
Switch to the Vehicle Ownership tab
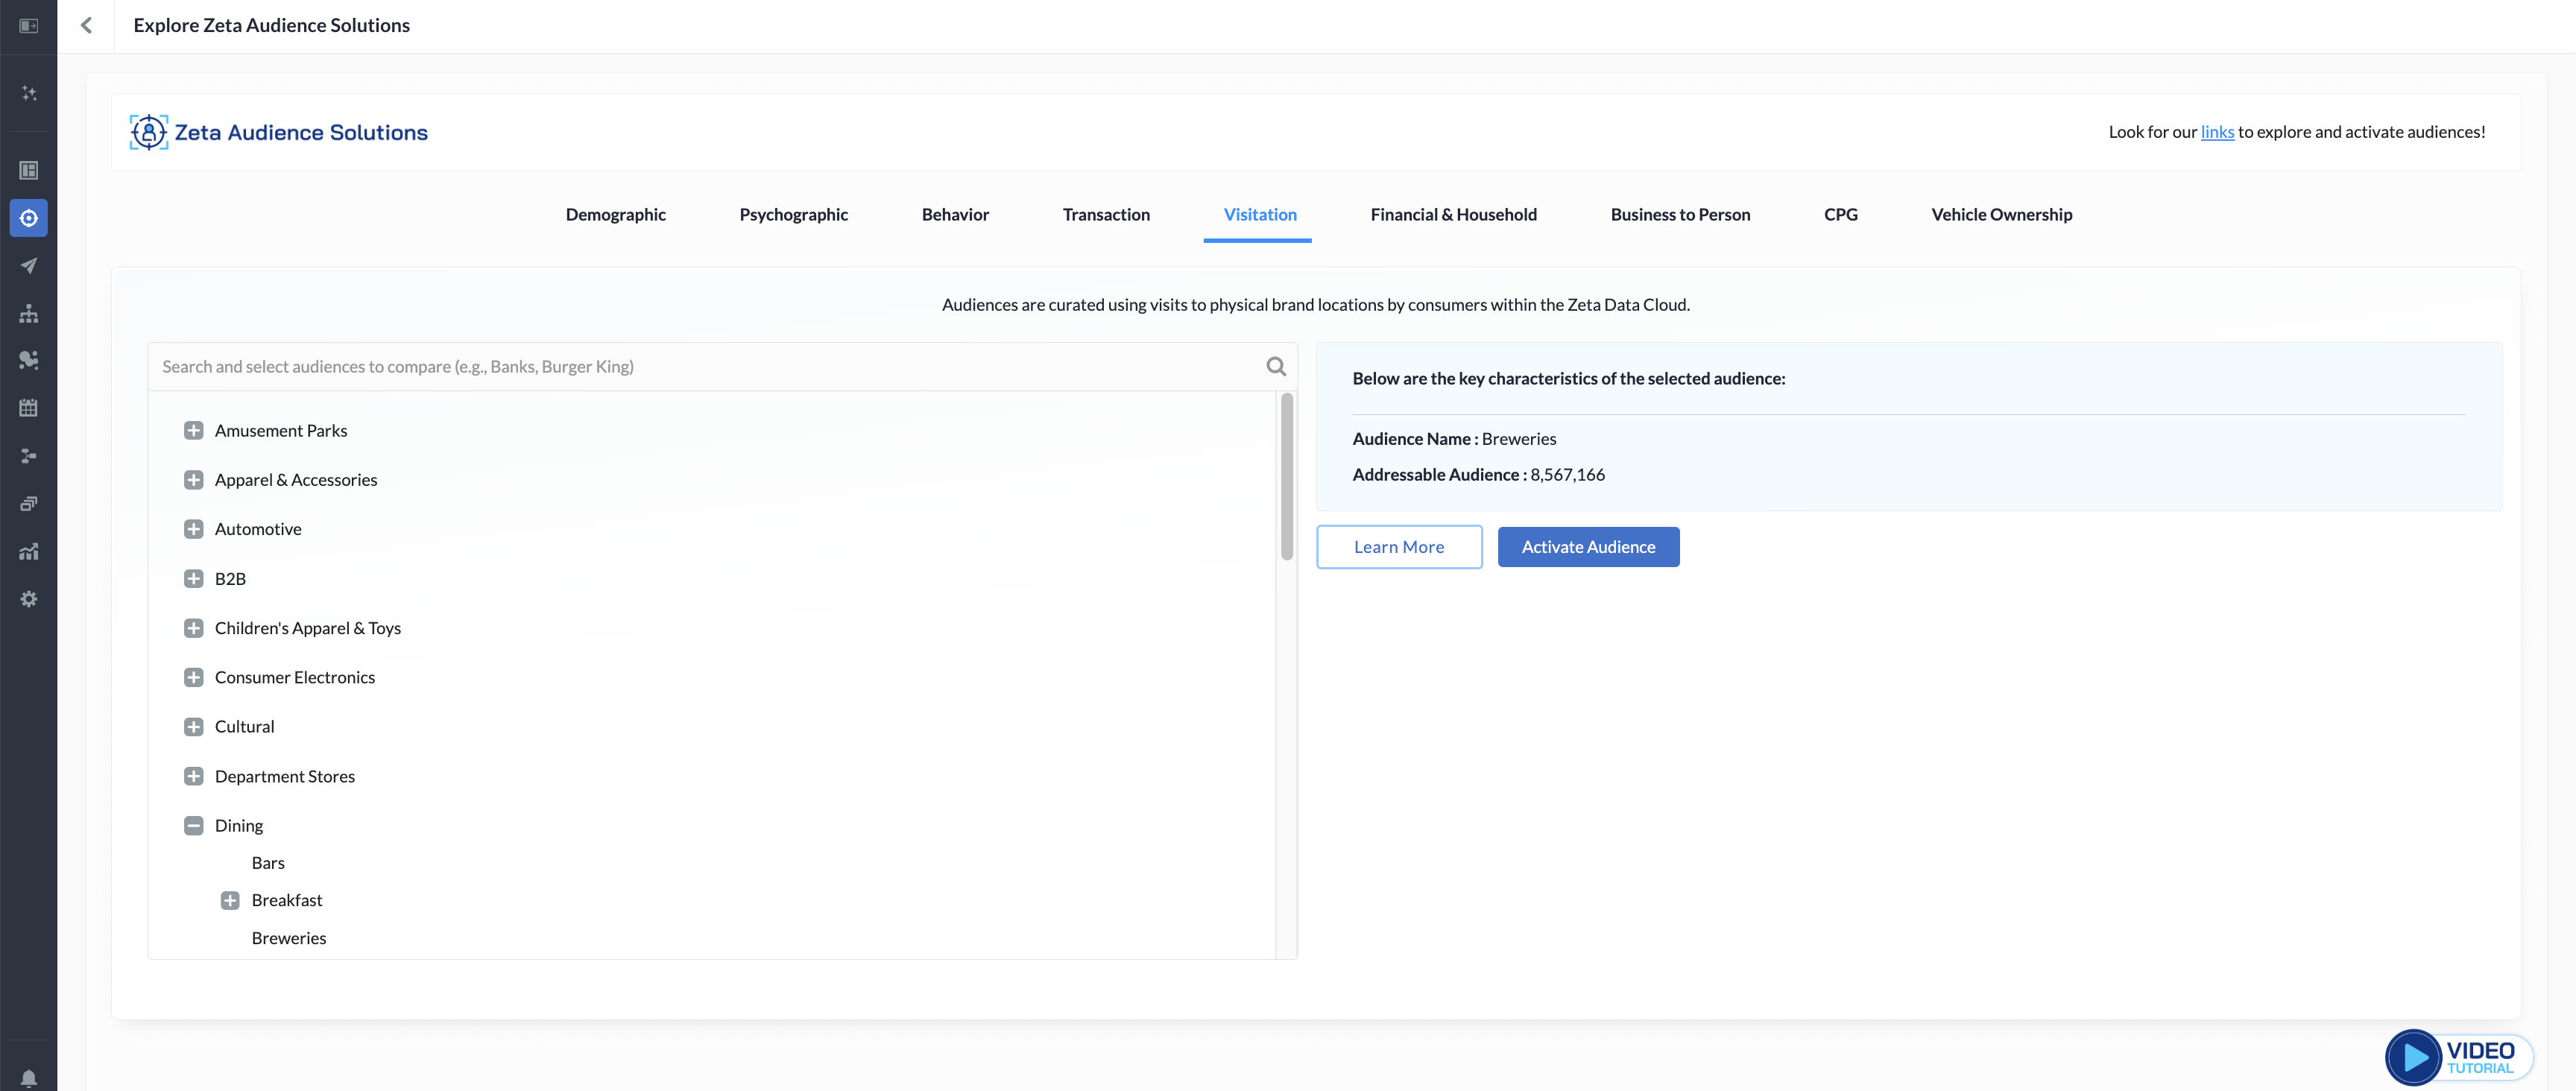[2001, 215]
